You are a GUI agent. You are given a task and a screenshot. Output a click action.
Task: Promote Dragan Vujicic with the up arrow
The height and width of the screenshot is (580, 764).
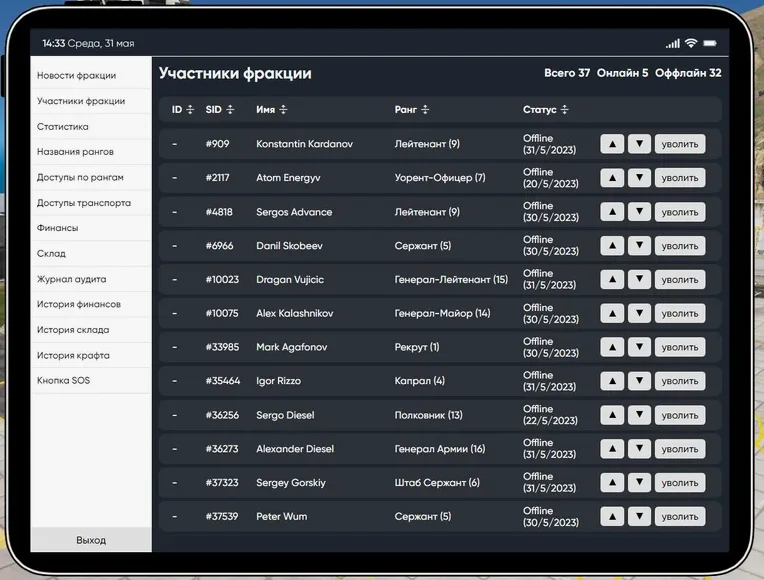pos(612,279)
